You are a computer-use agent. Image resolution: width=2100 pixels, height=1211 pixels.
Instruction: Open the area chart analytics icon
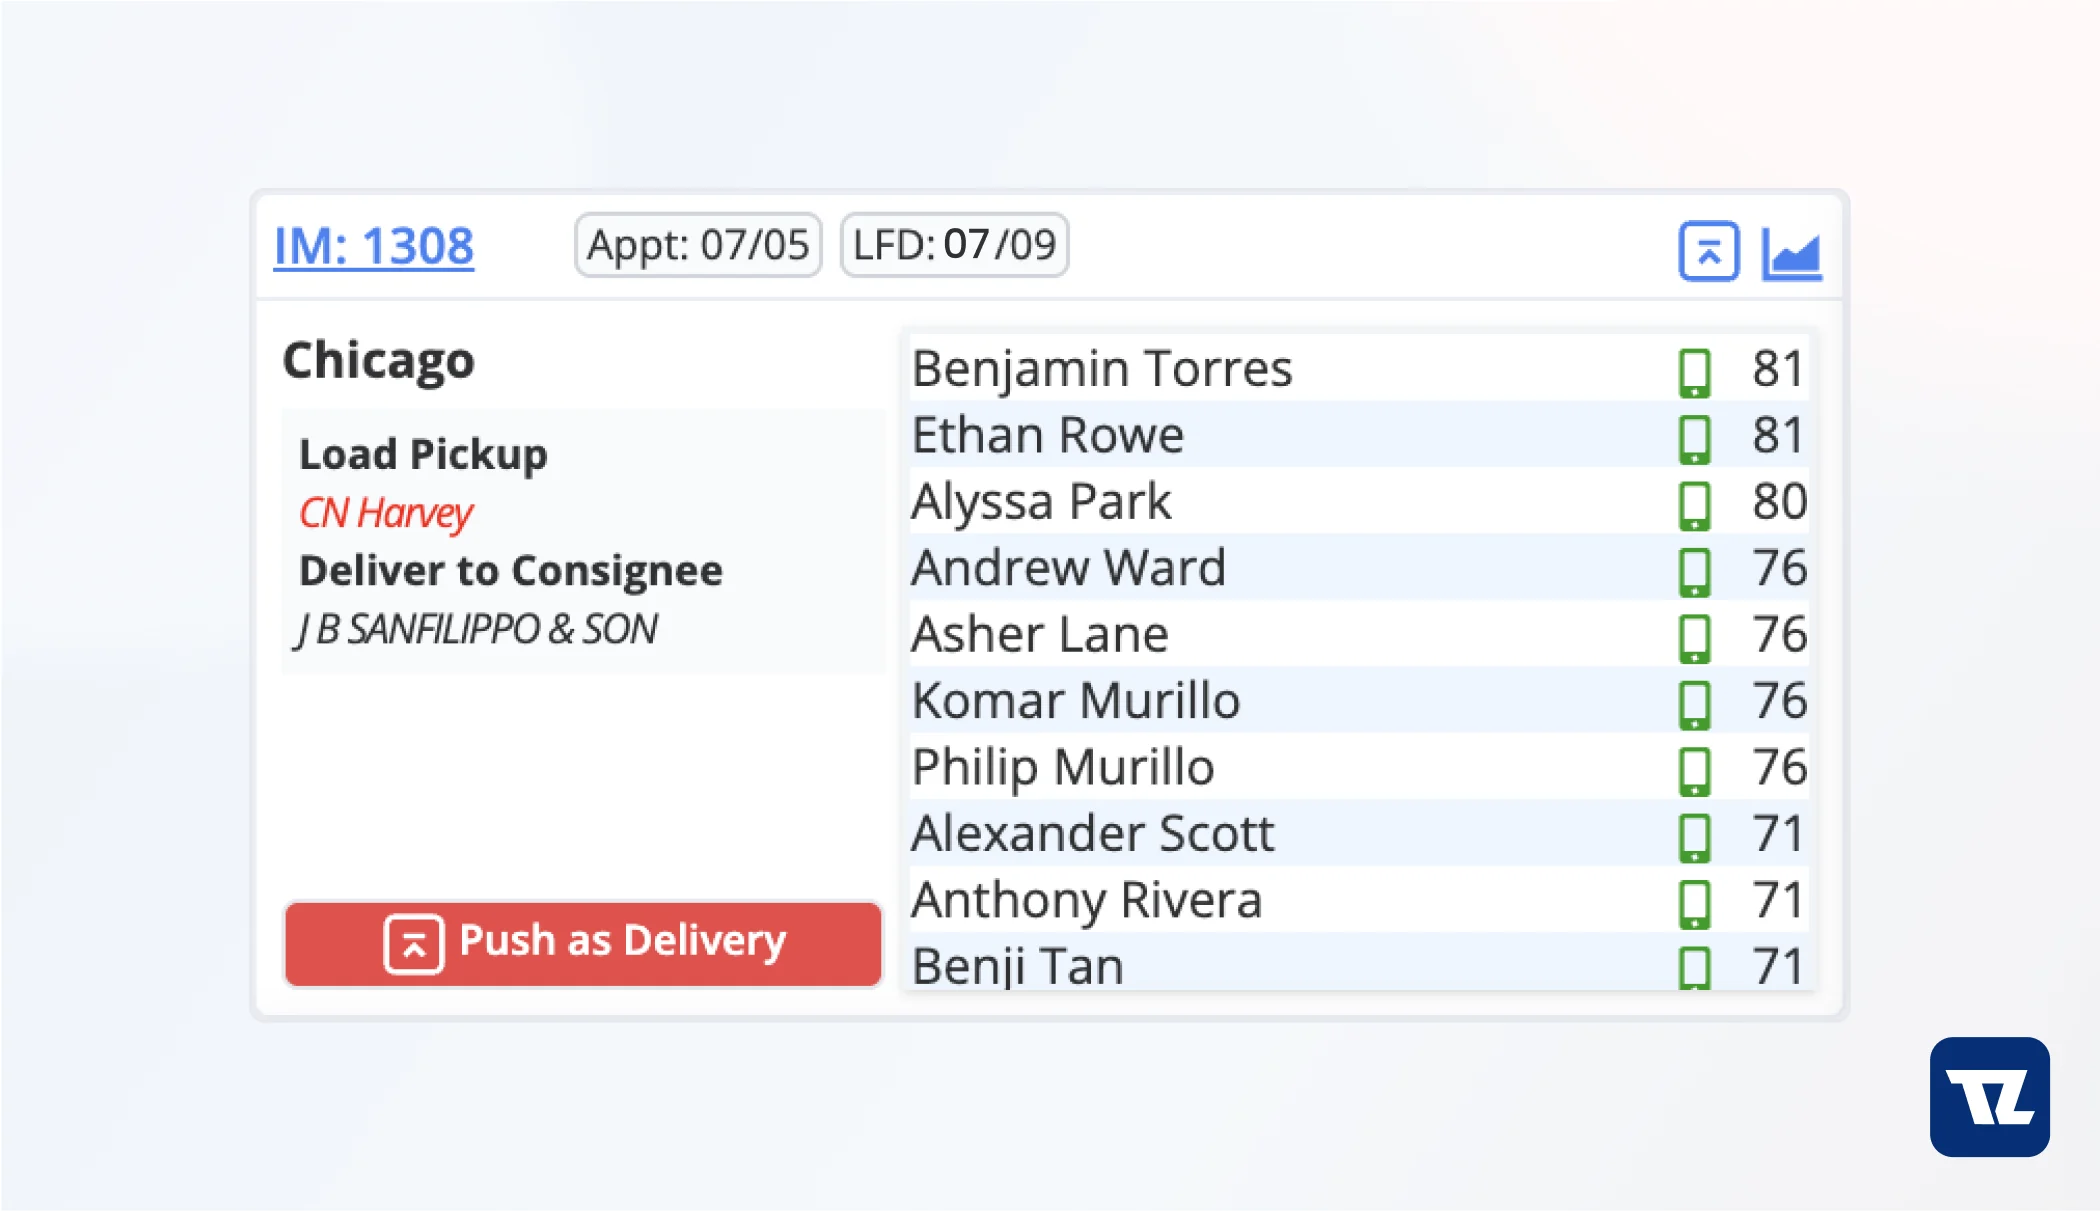pyautogui.click(x=1791, y=253)
